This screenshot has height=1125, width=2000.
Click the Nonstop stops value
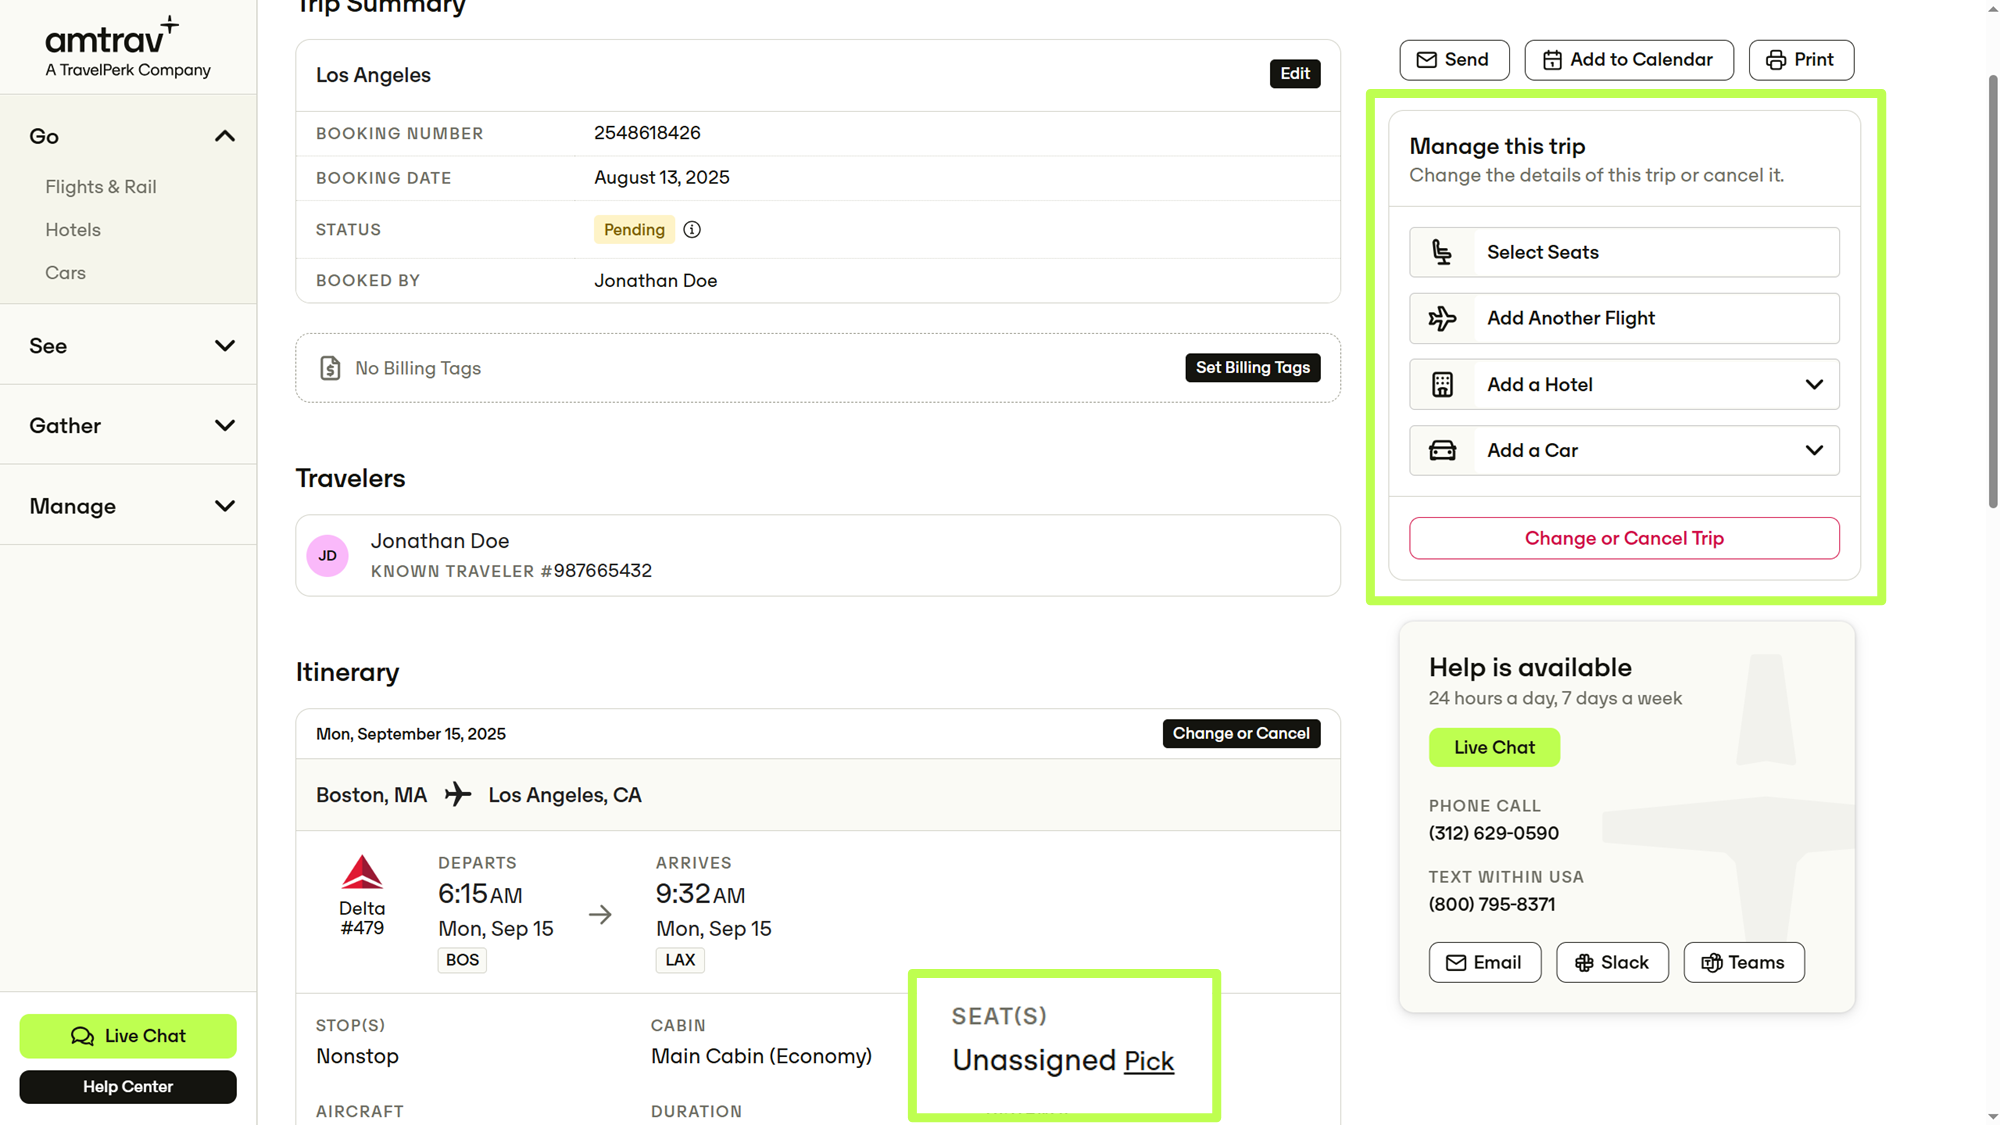point(357,1056)
